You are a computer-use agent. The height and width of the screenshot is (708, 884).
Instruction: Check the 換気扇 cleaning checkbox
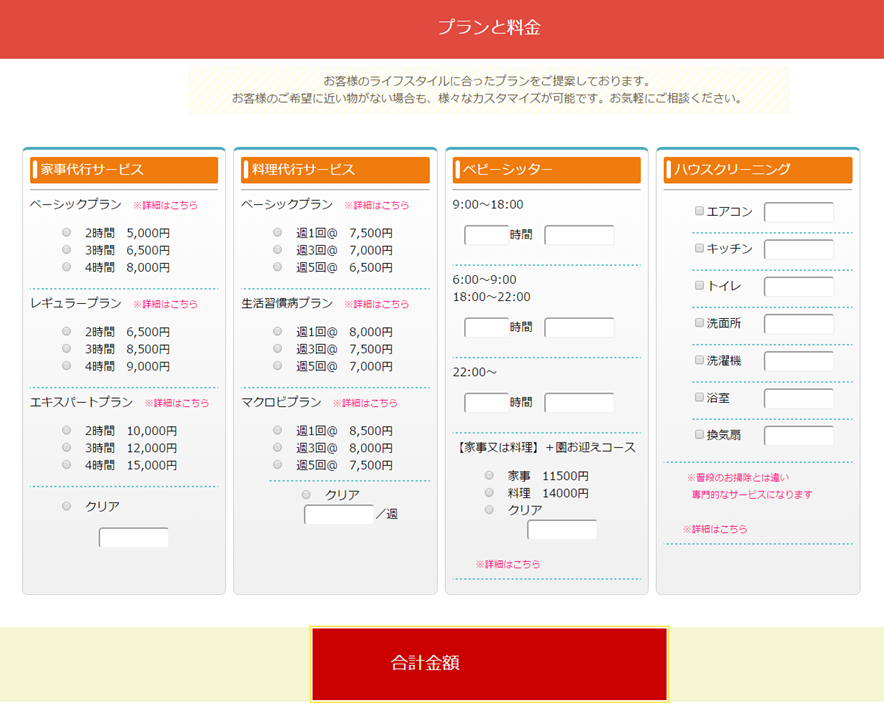(699, 435)
